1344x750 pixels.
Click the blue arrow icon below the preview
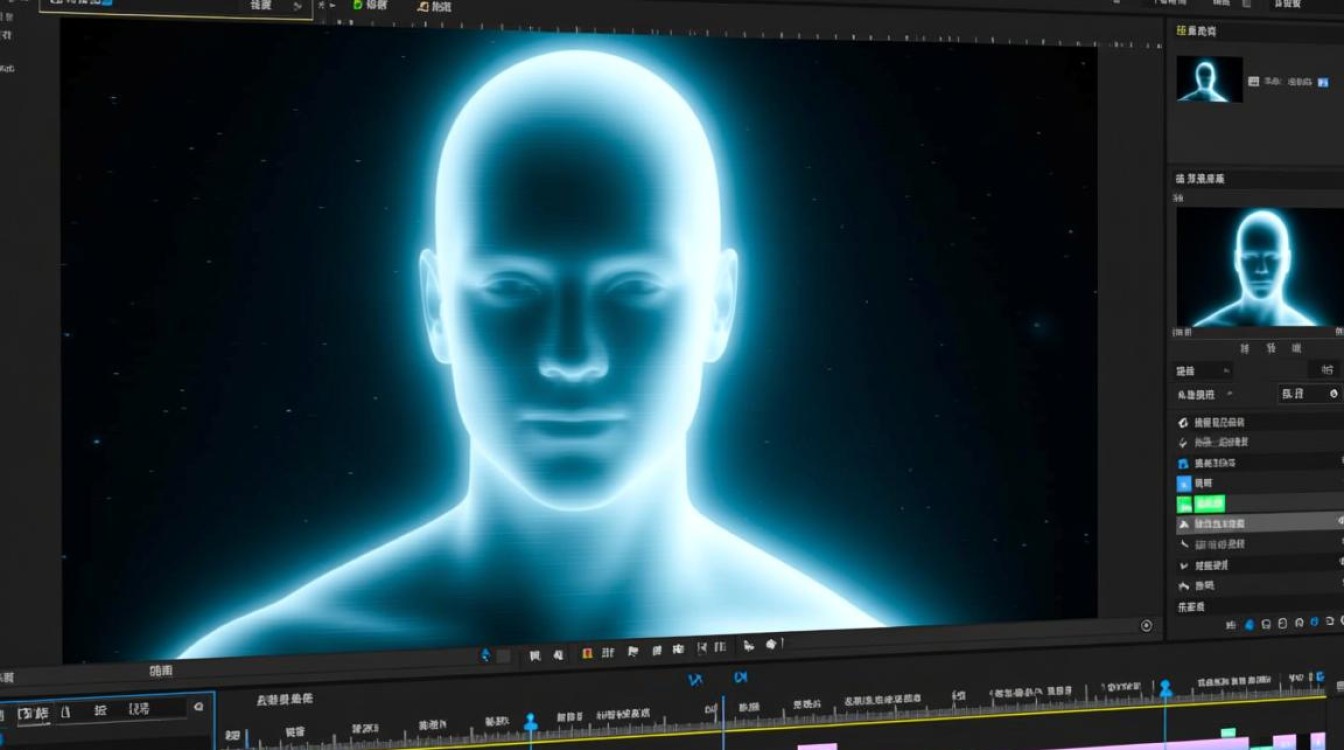tap(486, 655)
